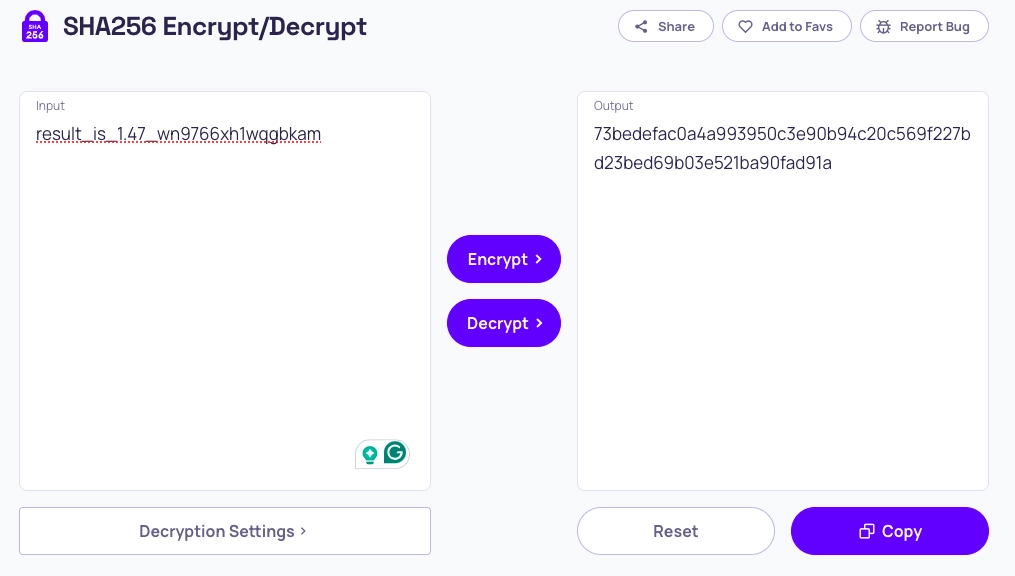Screen dimensions: 1015x576
Task: Click the Decryption Settings chevron arrow
Action: 303,531
